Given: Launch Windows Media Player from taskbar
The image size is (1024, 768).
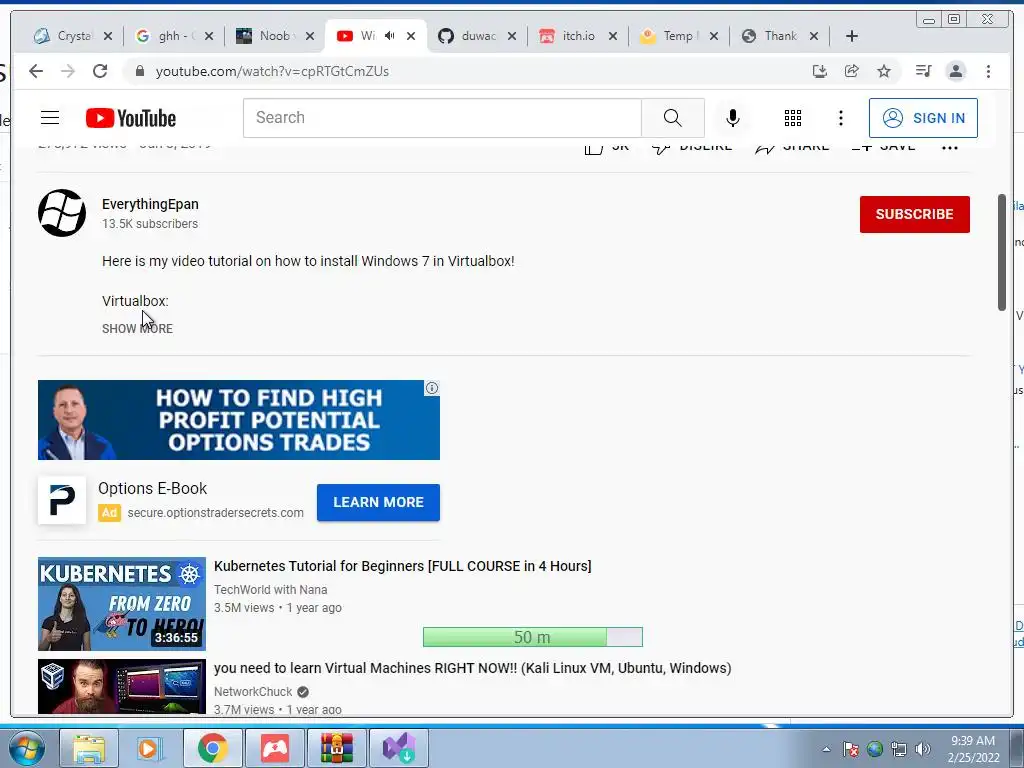Looking at the screenshot, I should 150,748.
